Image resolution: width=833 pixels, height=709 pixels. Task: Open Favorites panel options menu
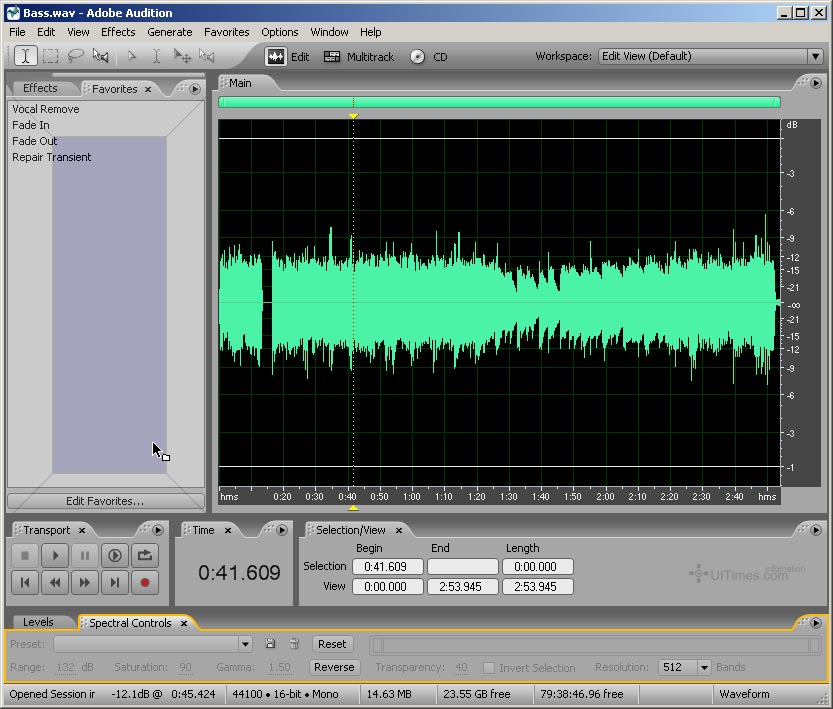point(195,89)
